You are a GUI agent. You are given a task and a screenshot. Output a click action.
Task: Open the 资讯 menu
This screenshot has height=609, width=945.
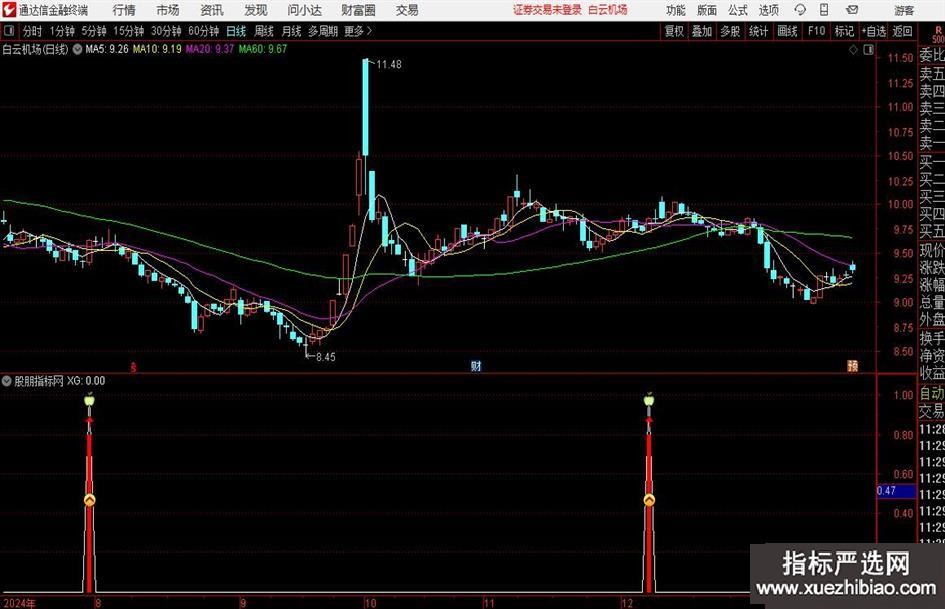(x=212, y=10)
